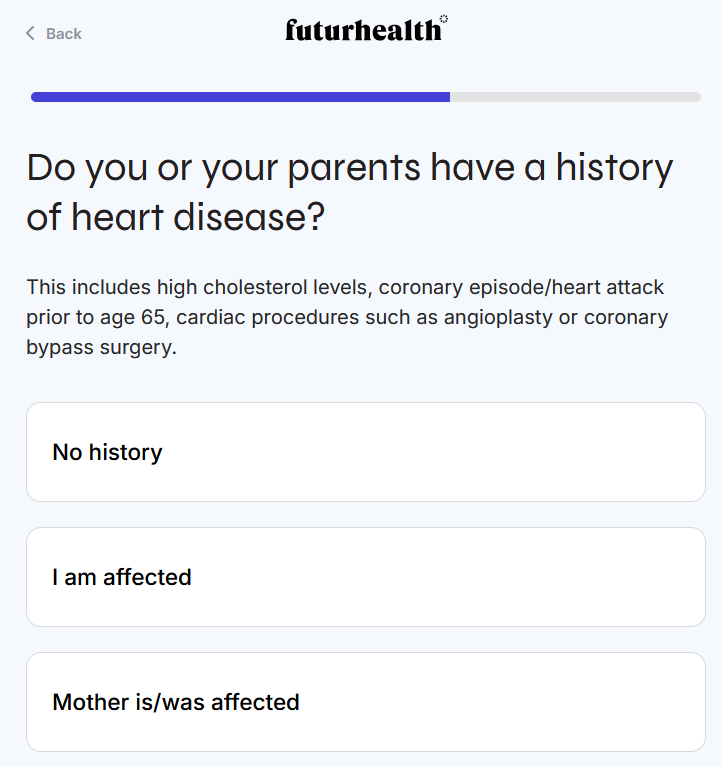Viewport: 722px width, 767px height.
Task: Click the blue filled progress bar segment
Action: [x=240, y=97]
